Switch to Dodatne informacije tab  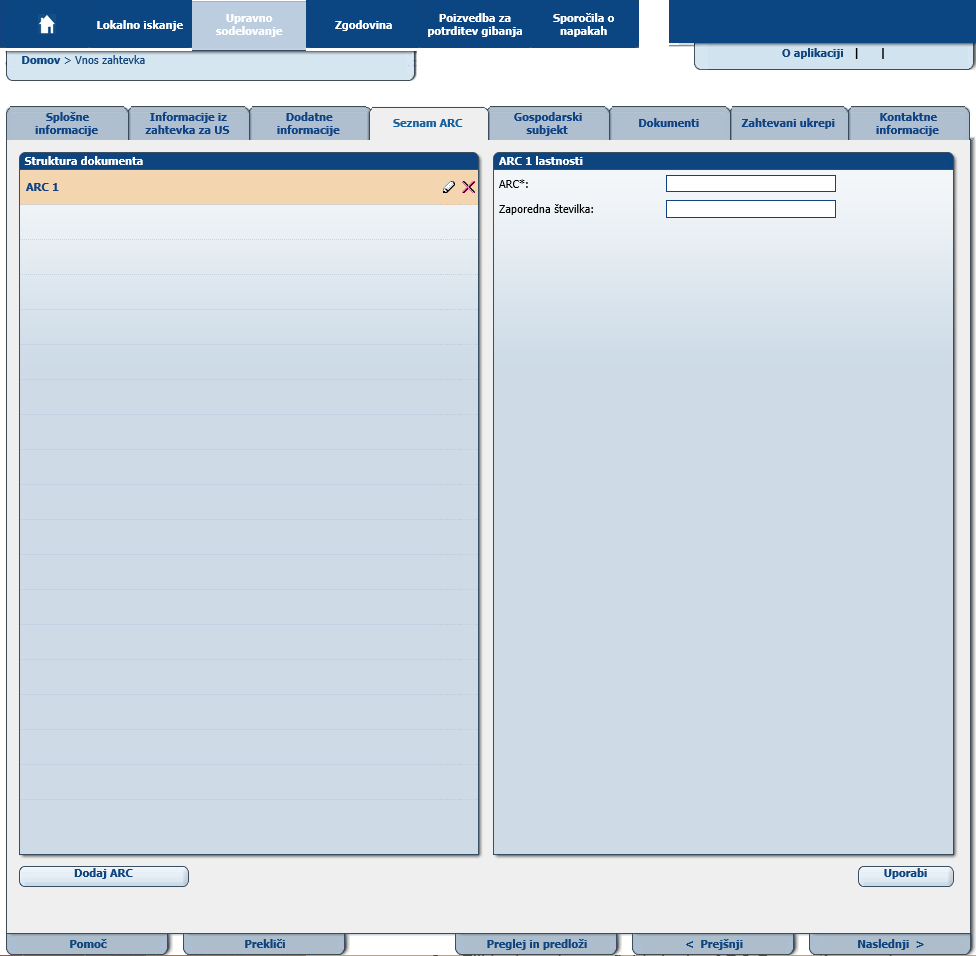coord(308,123)
